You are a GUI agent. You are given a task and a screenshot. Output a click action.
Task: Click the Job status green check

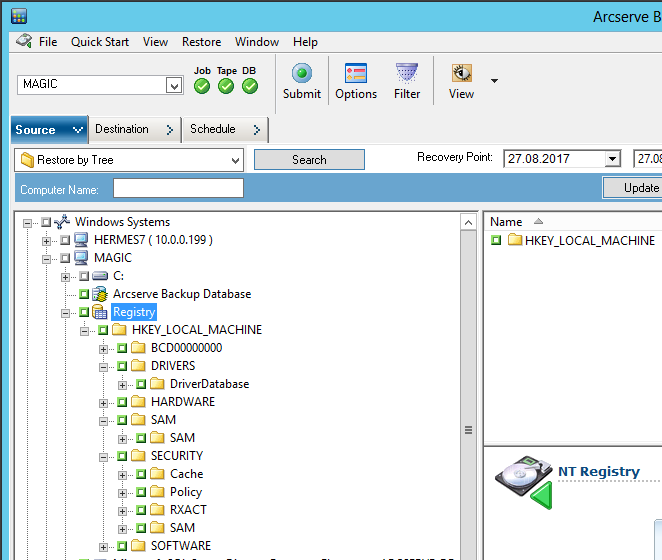(x=202, y=86)
